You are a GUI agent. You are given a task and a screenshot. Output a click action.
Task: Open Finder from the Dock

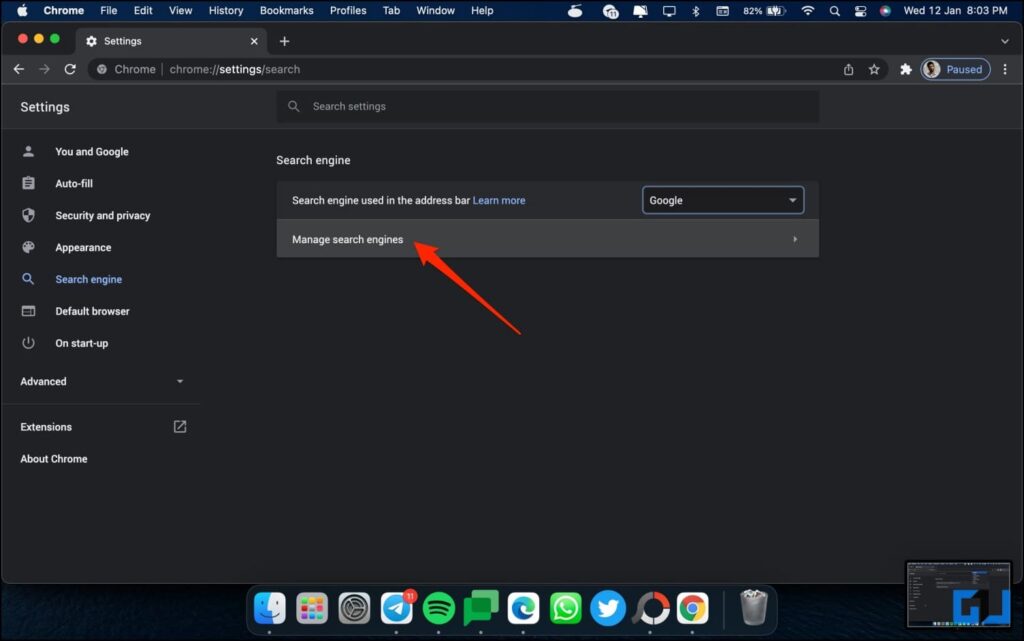[270, 608]
